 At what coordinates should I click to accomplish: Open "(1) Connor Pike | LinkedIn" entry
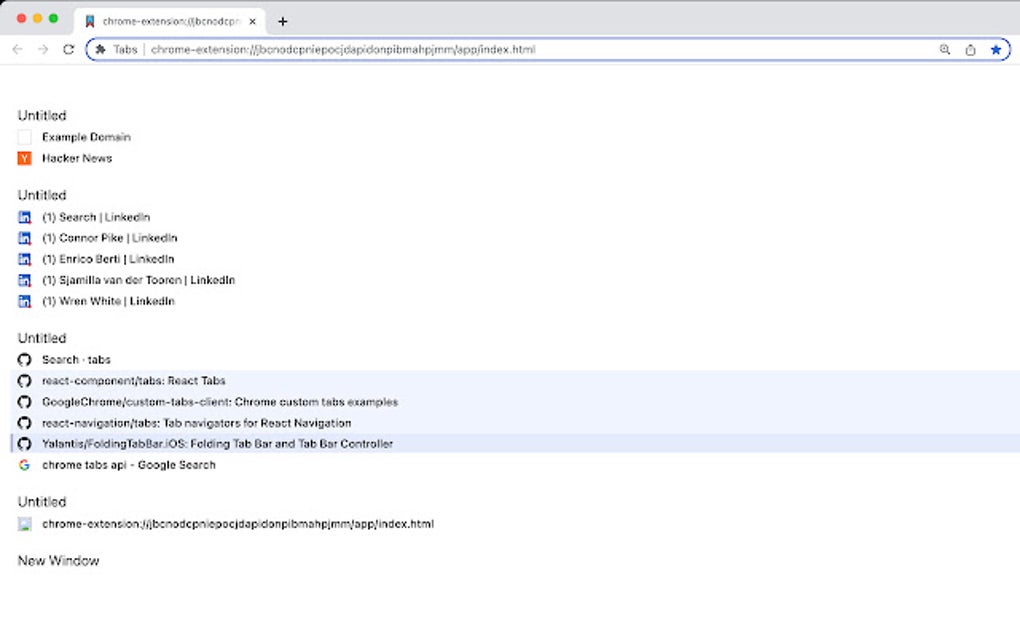(x=109, y=238)
